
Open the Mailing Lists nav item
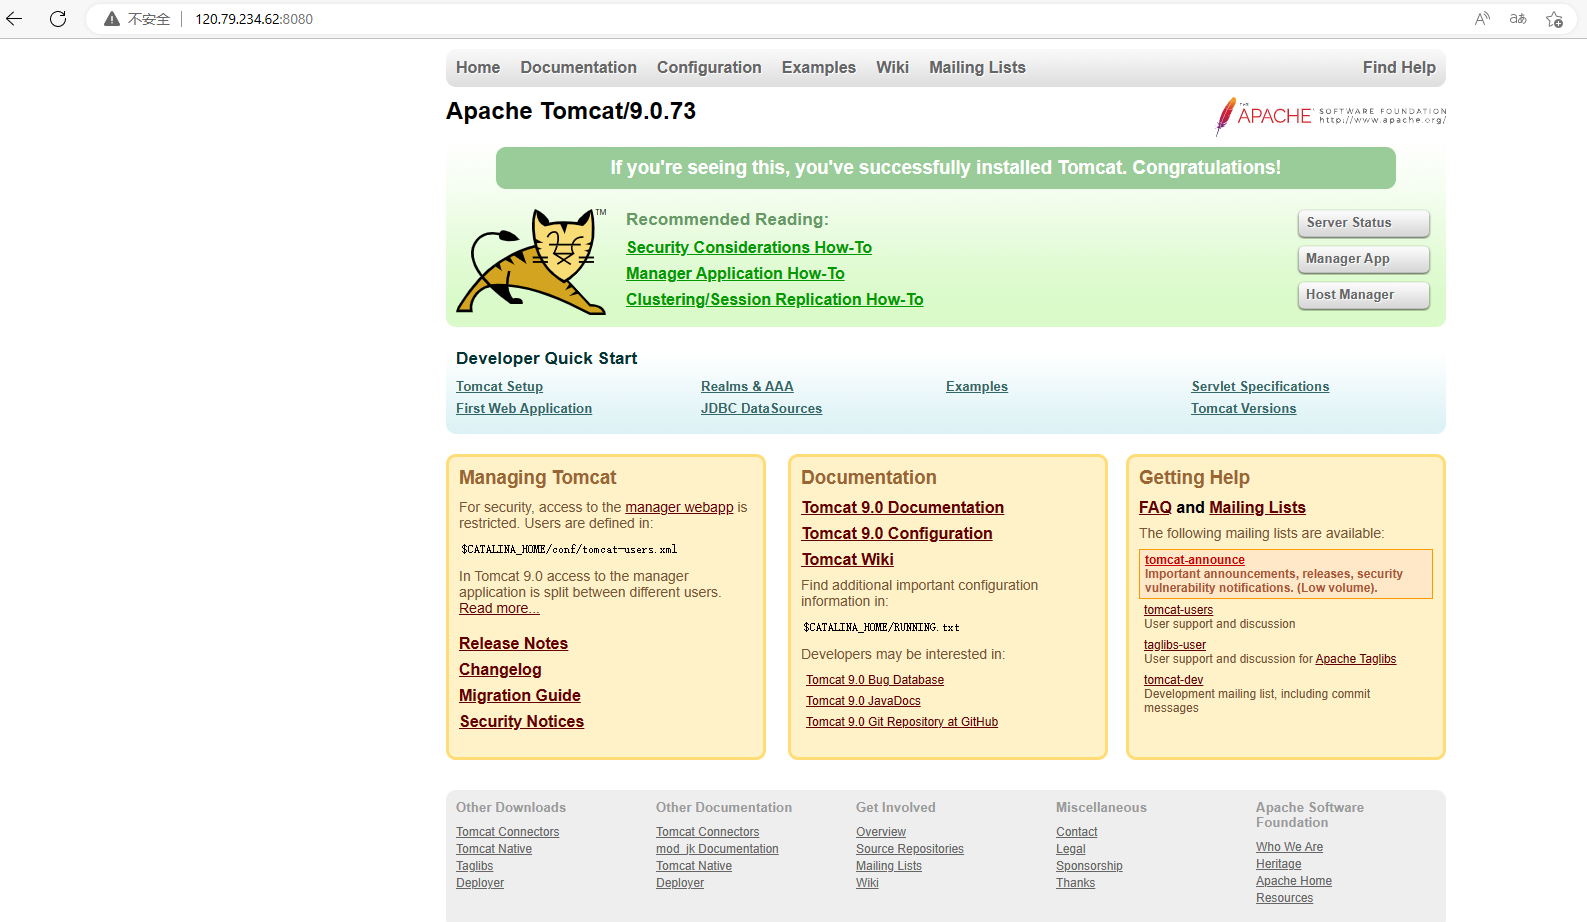pos(977,67)
